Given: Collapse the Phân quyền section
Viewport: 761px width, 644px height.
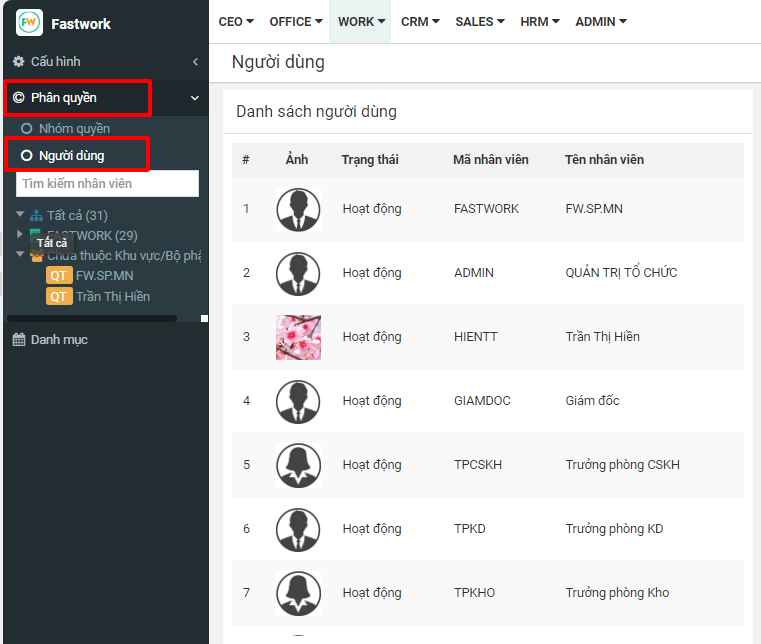Looking at the screenshot, I should (x=195, y=98).
